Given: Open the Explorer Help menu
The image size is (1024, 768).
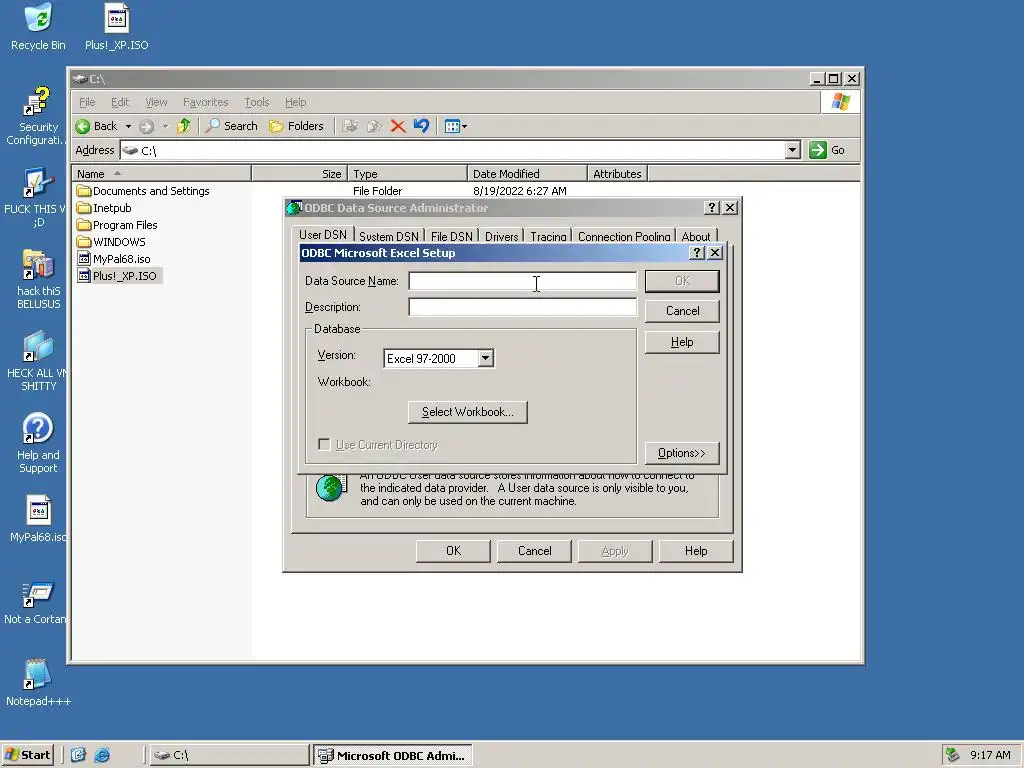Looking at the screenshot, I should [295, 102].
